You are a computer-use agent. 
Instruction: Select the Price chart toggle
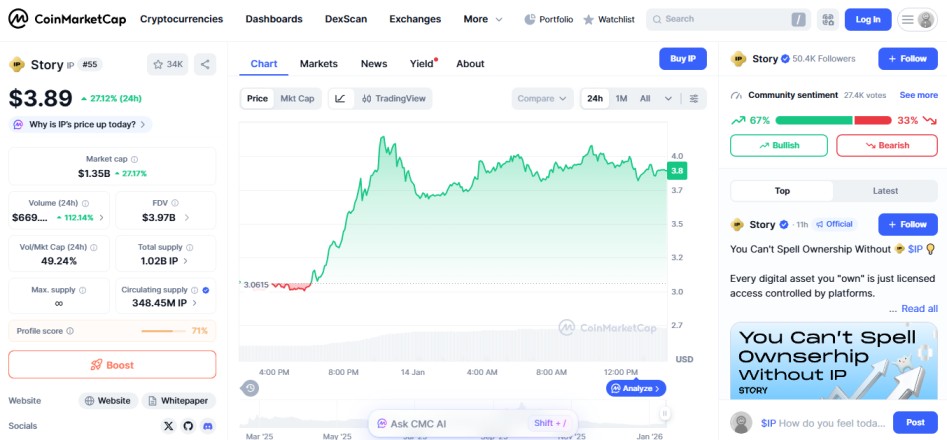(x=257, y=98)
